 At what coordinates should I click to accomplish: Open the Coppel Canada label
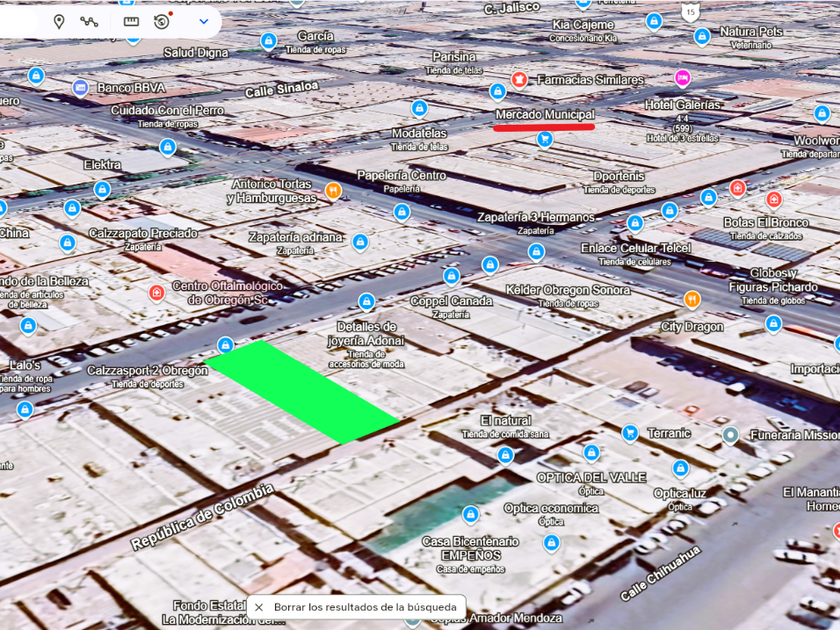click(451, 301)
